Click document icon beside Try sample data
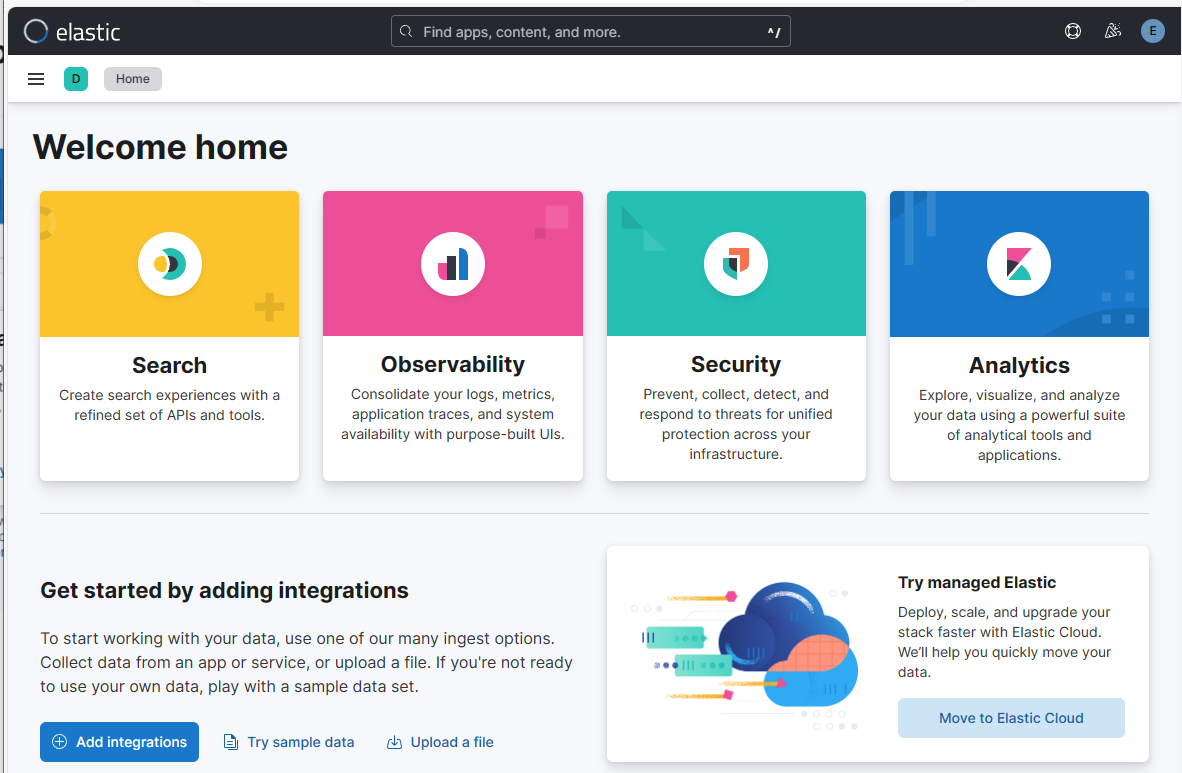This screenshot has height=773, width=1182. [x=231, y=742]
